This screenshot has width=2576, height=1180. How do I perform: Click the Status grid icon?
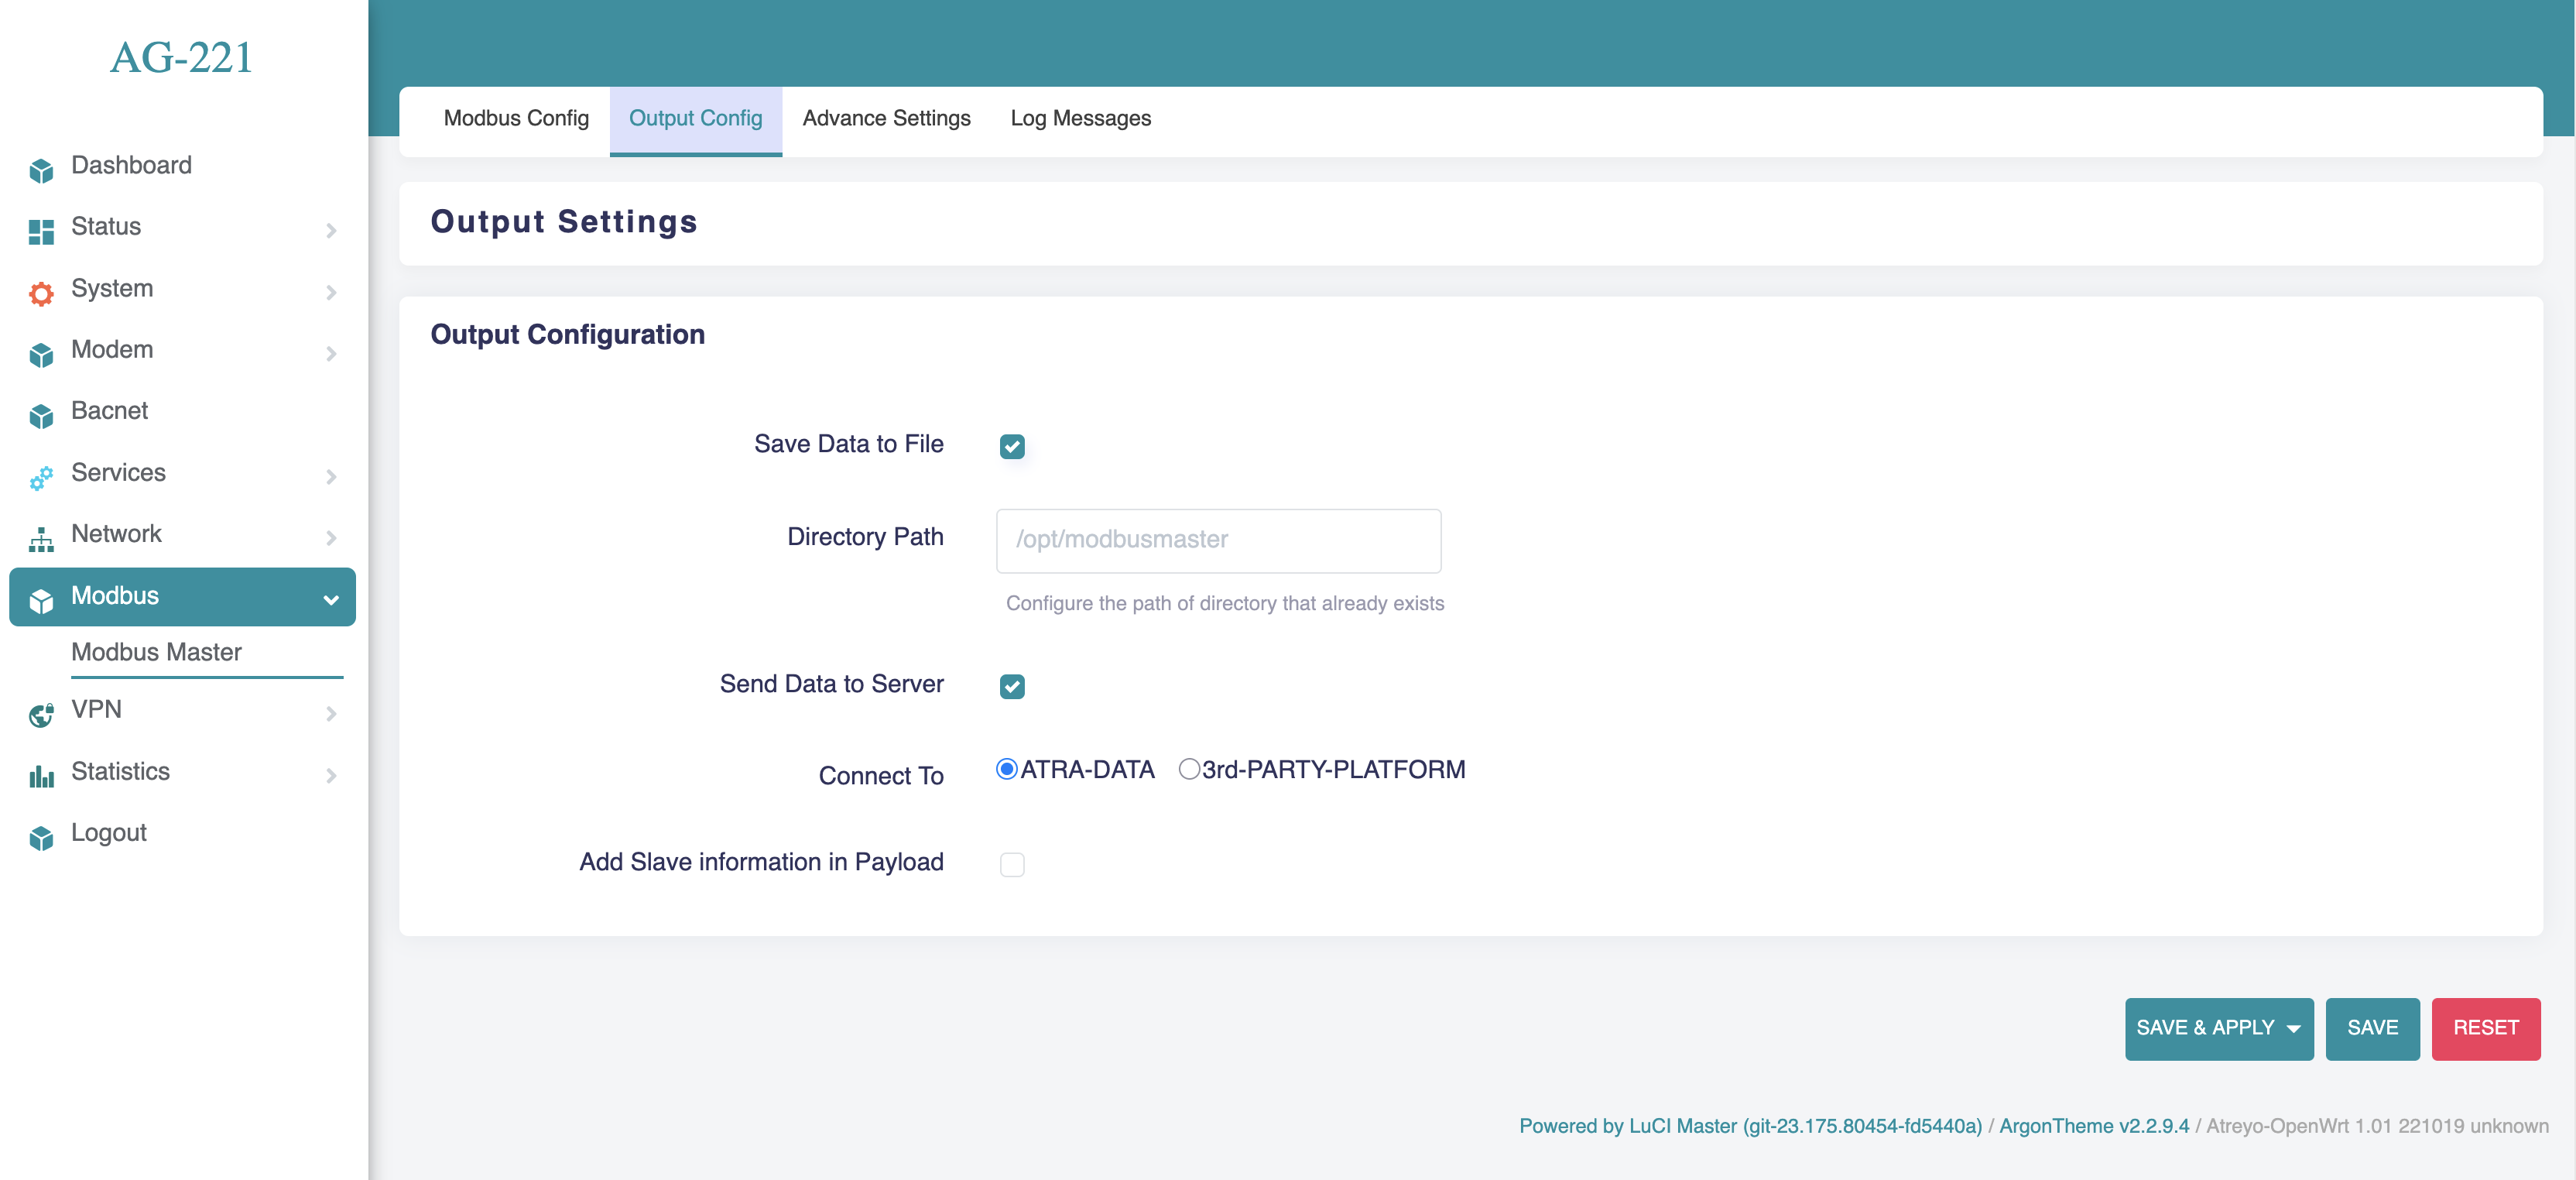pyautogui.click(x=41, y=231)
